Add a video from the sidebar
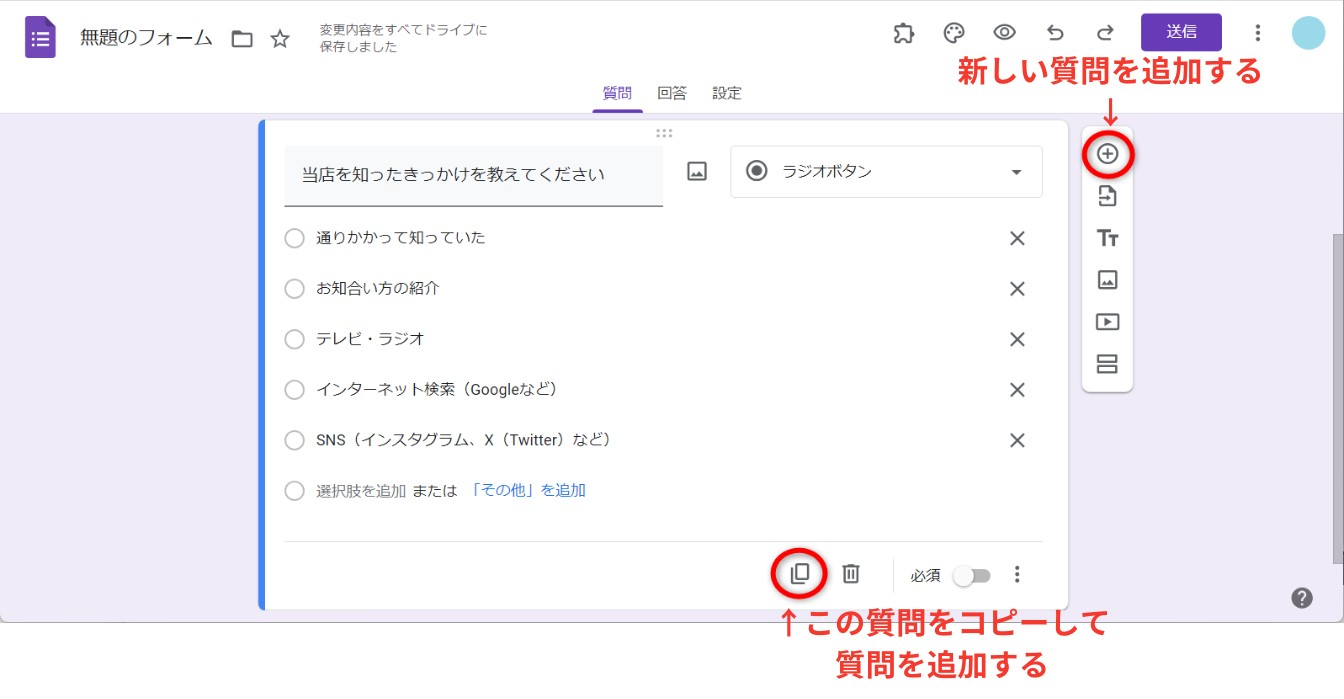 pyautogui.click(x=1107, y=322)
